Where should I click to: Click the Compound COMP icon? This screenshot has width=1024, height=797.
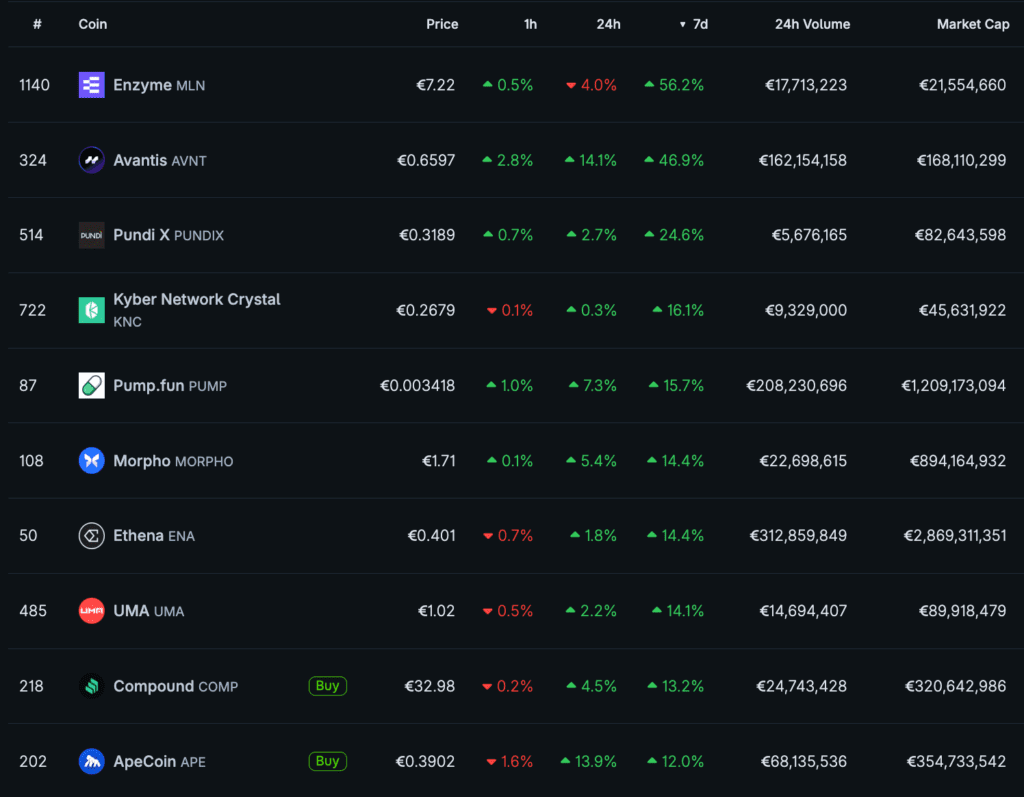(91, 686)
